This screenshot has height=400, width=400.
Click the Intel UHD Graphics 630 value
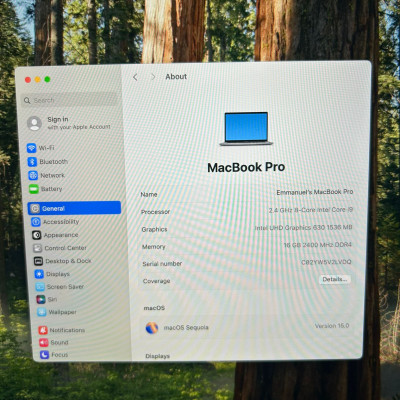303,228
